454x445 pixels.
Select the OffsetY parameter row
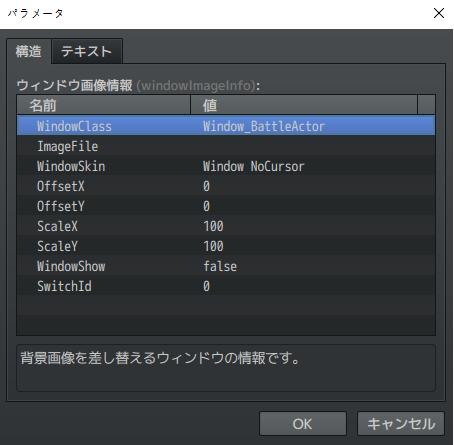click(x=226, y=206)
